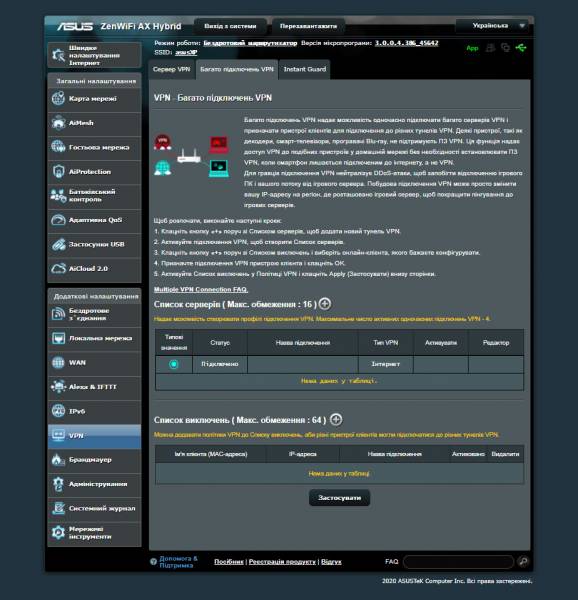Open the USB Applications (Застосунки USB) icon
This screenshot has width=578, height=600.
[x=58, y=244]
